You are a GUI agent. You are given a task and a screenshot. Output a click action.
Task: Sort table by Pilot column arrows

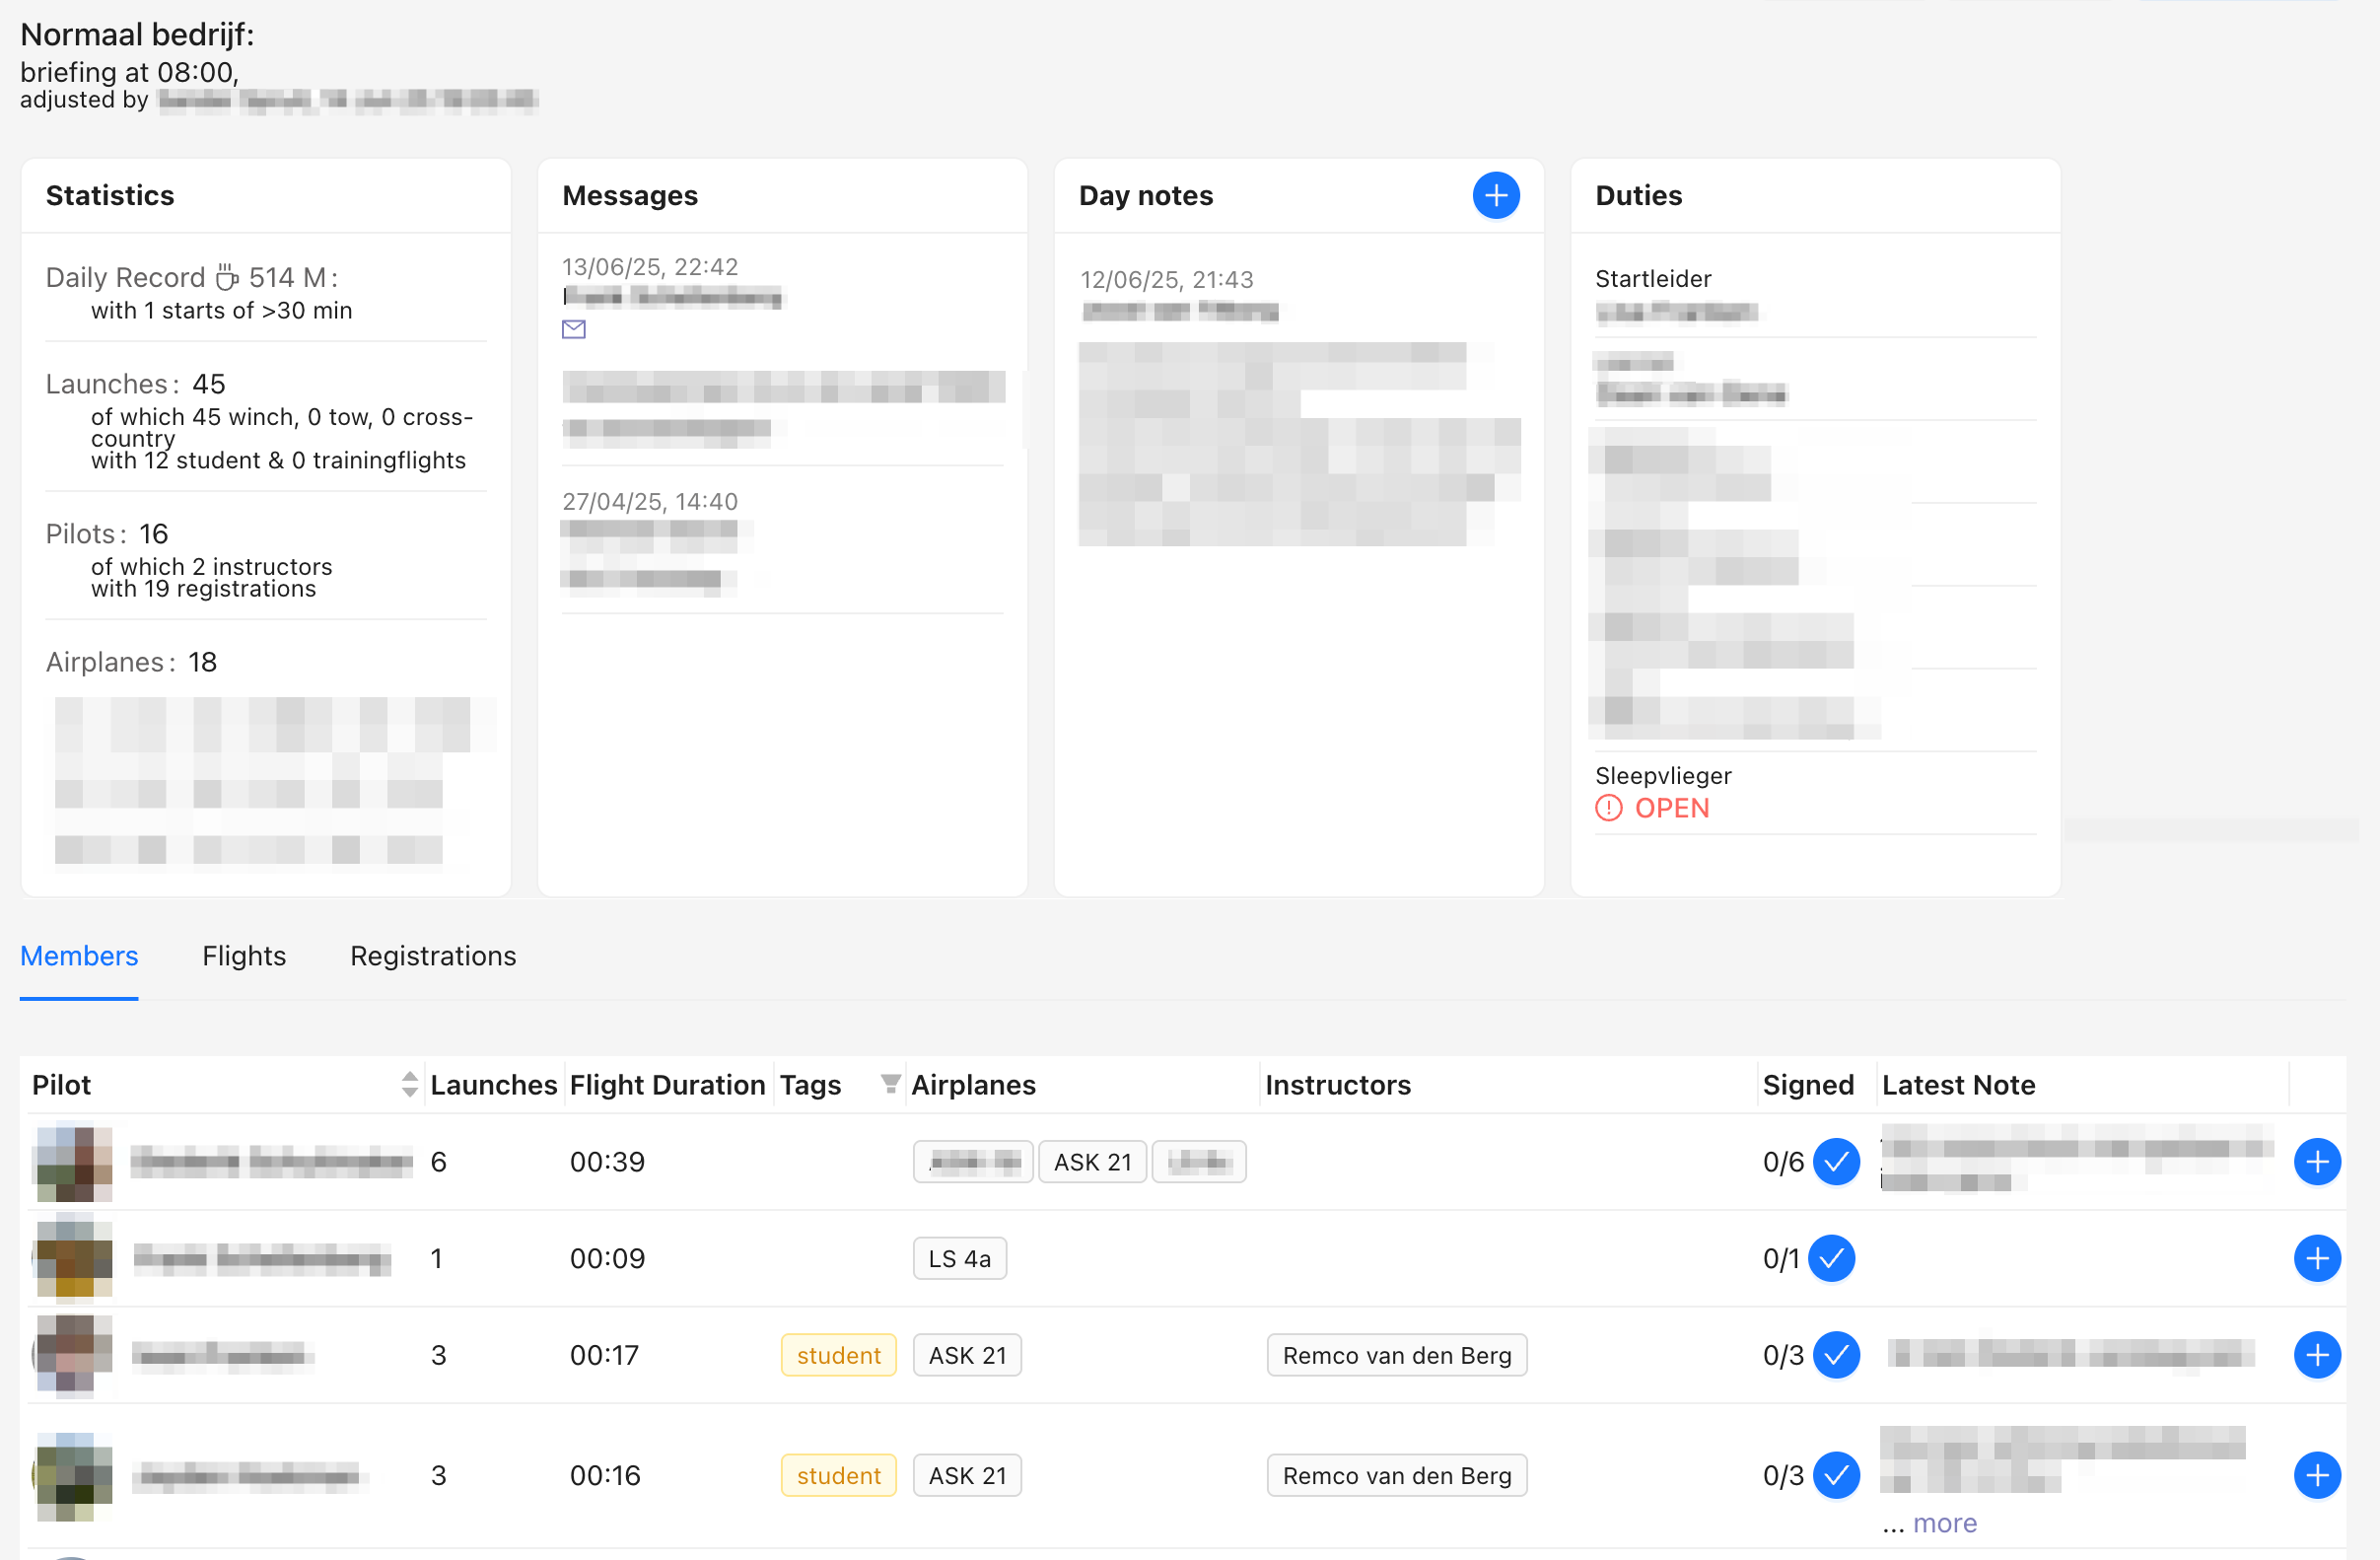pyautogui.click(x=409, y=1085)
